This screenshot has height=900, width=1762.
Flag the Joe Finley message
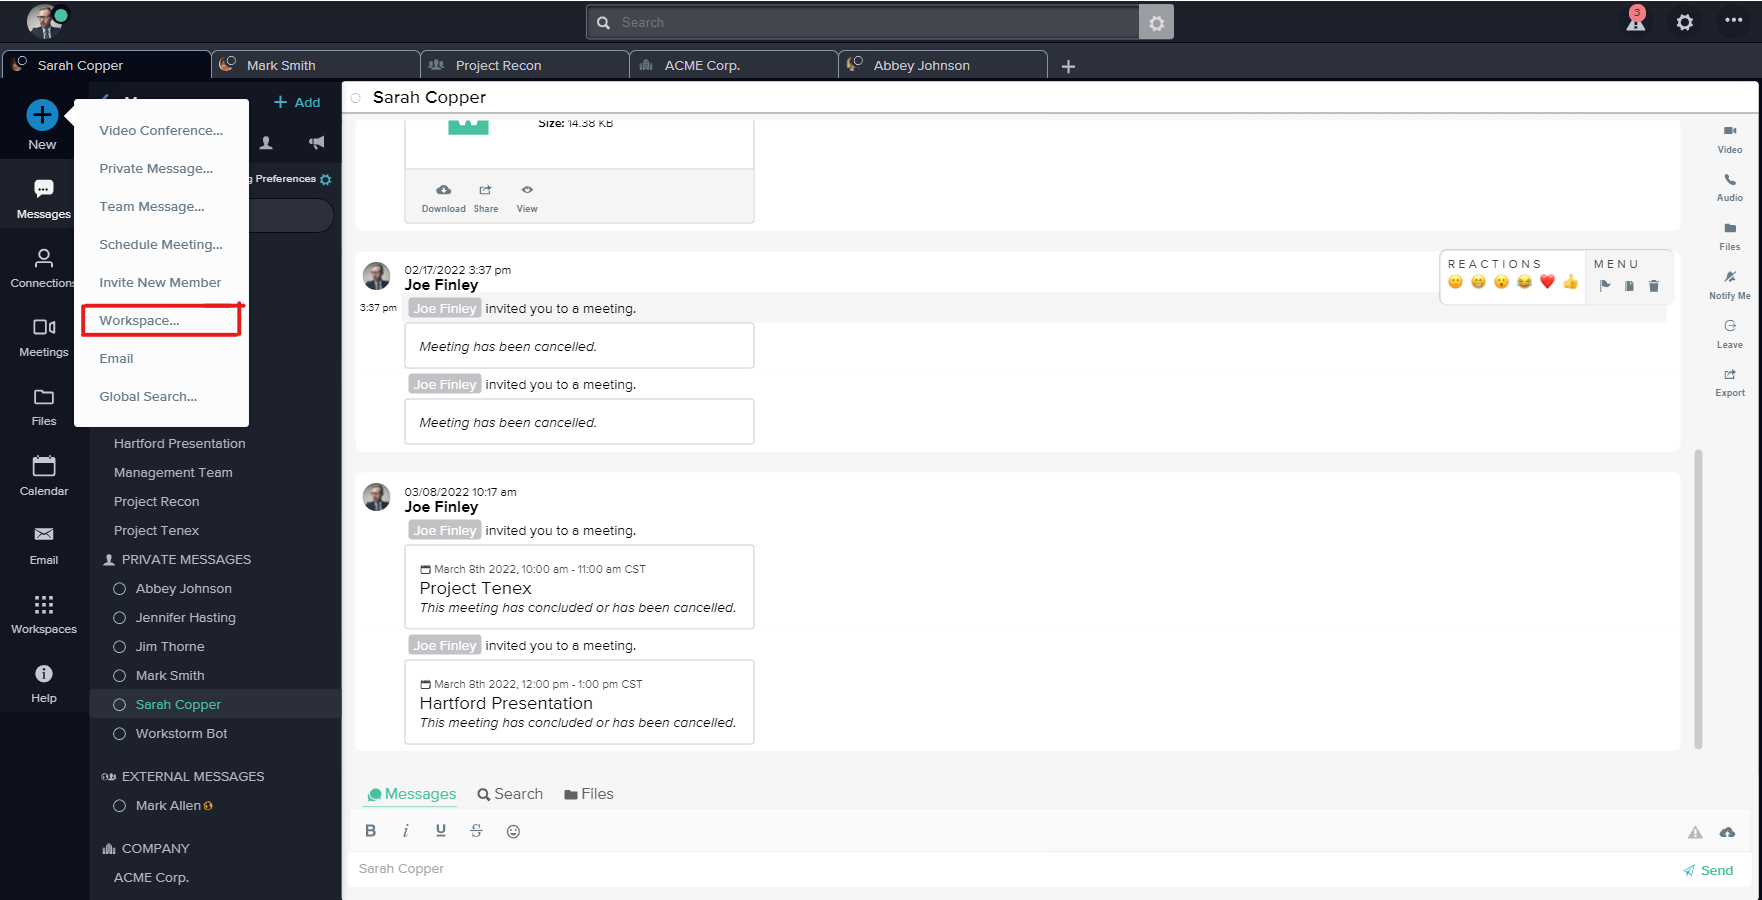(1605, 285)
